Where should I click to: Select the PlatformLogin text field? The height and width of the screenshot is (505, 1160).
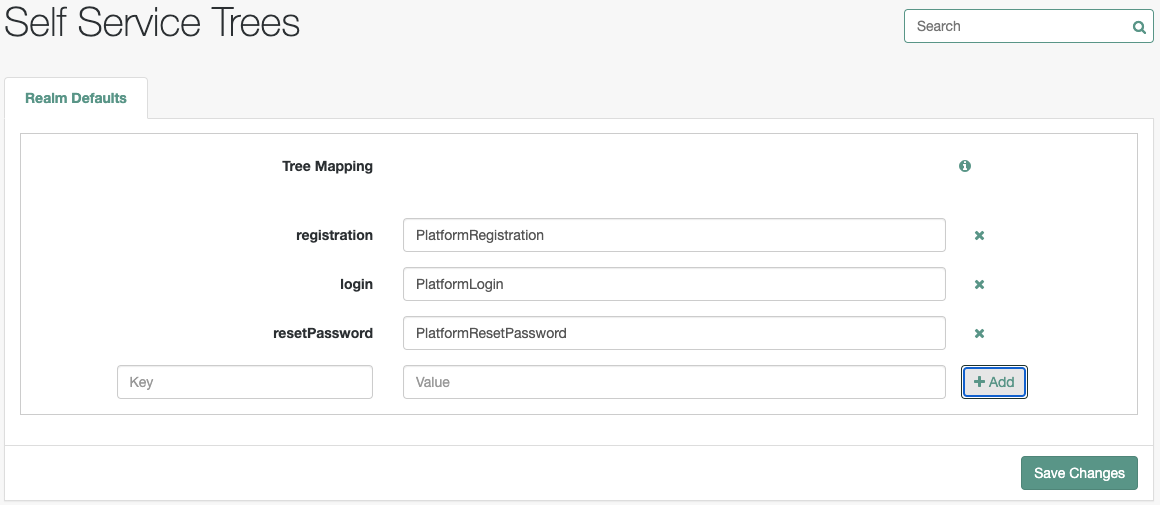[674, 284]
